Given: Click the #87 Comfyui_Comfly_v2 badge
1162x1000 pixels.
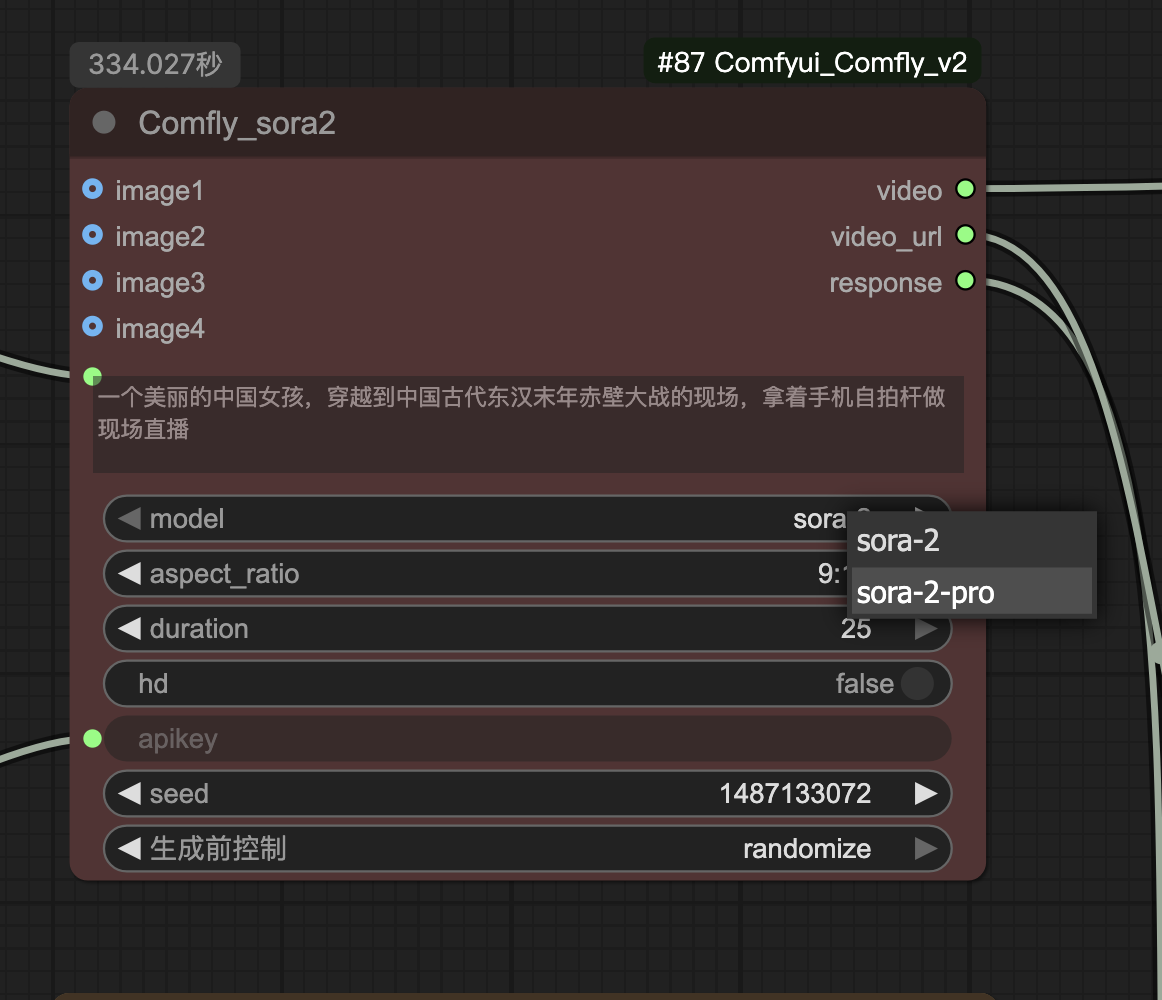Looking at the screenshot, I should coord(812,63).
